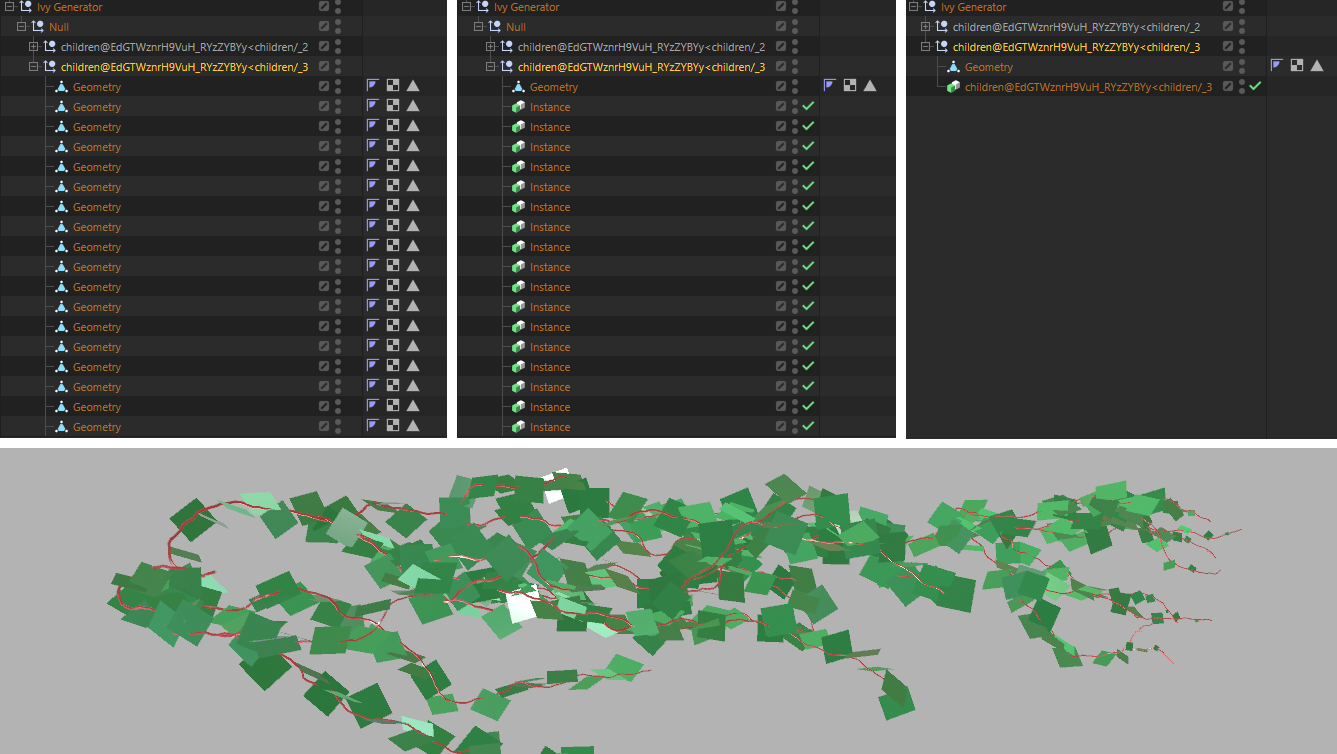1337x754 pixels.
Task: Select the children/_3 name in the left panel
Action: pos(183,67)
